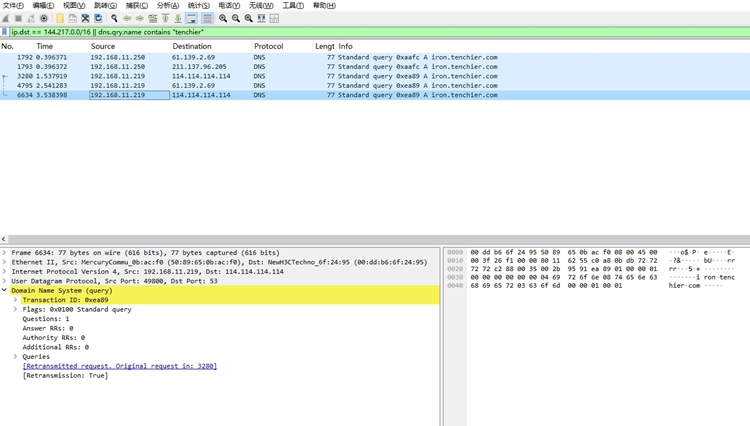Open the 统计(S) menu
Image resolution: width=750 pixels, height=426 pixels.
[199, 5]
